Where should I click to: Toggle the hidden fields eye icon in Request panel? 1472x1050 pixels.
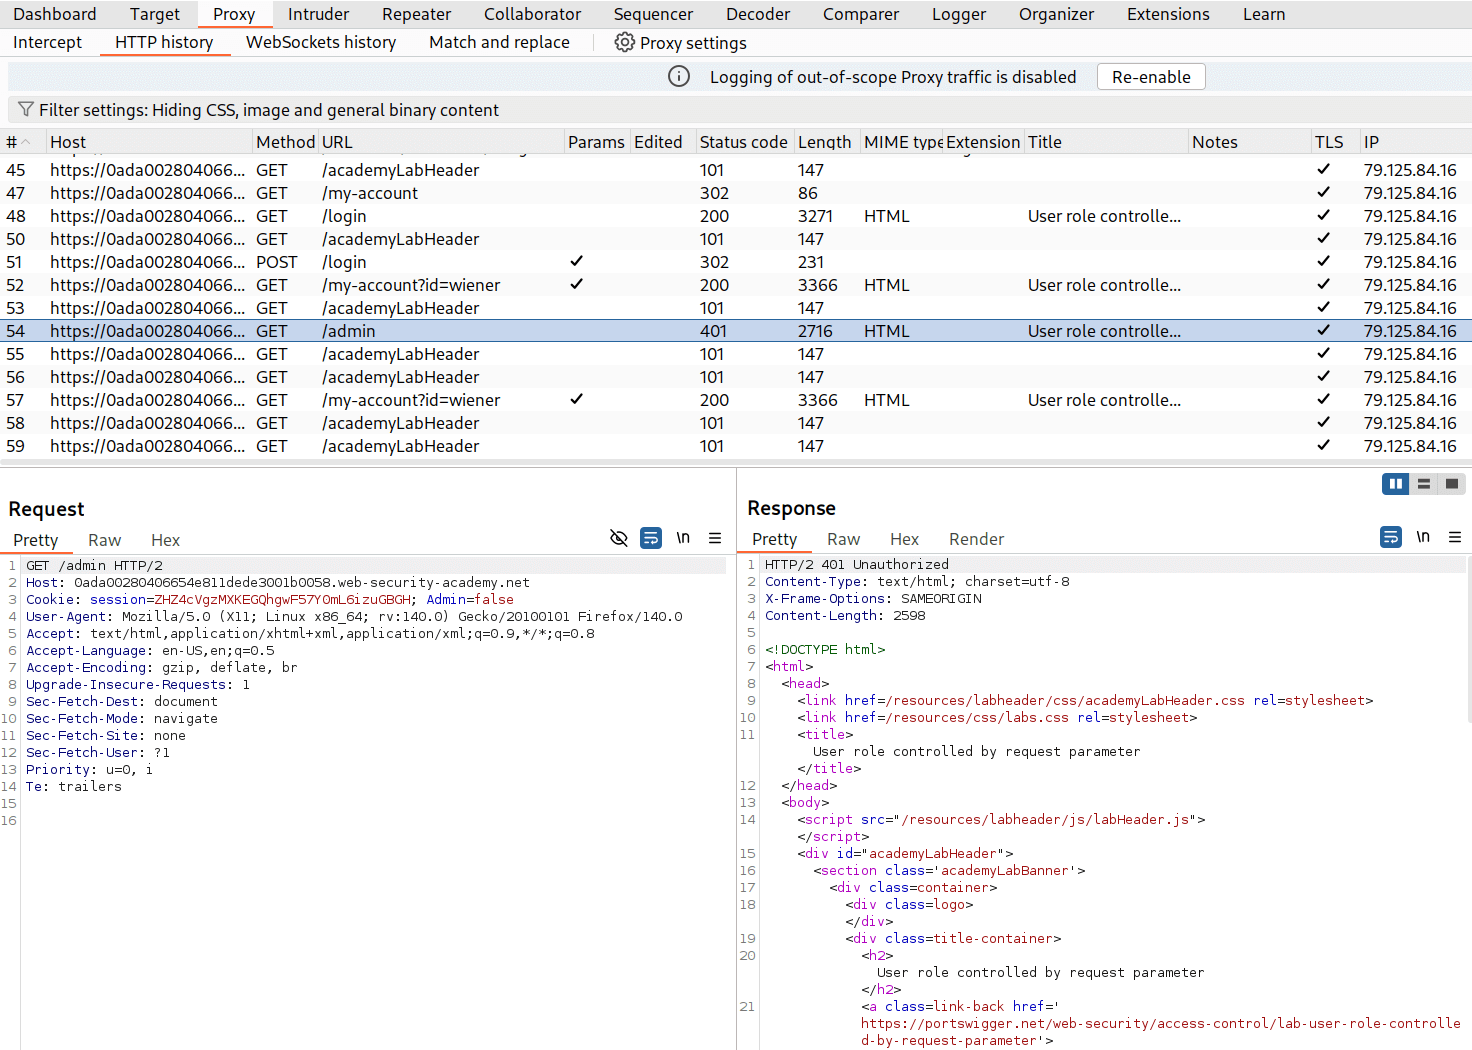tap(619, 538)
